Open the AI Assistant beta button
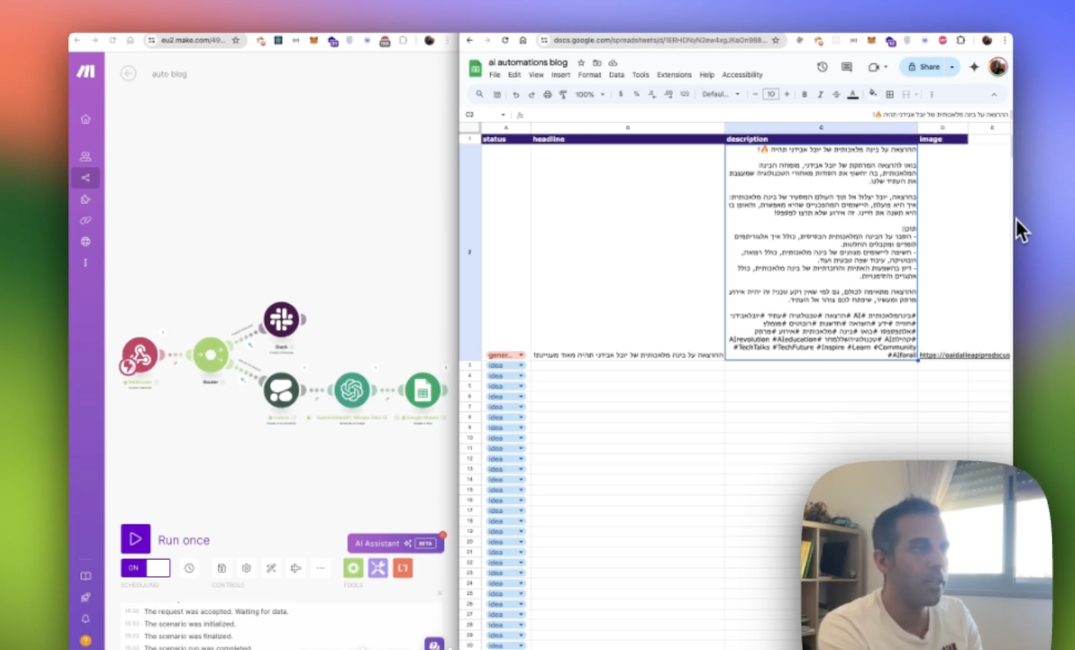Viewport: 1075px width, 650px height. click(x=396, y=543)
